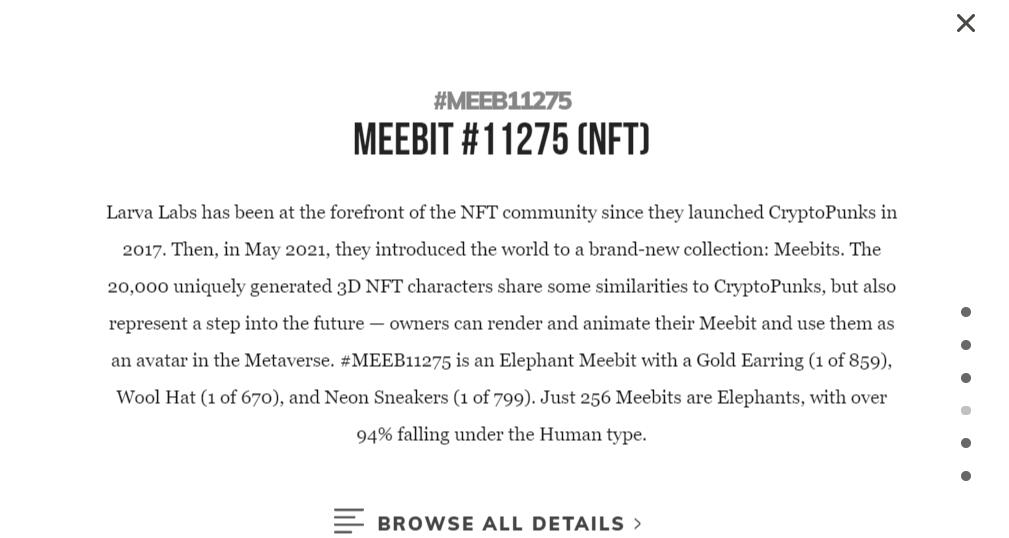Click the #MEEB11275 lot code label

tap(502, 101)
